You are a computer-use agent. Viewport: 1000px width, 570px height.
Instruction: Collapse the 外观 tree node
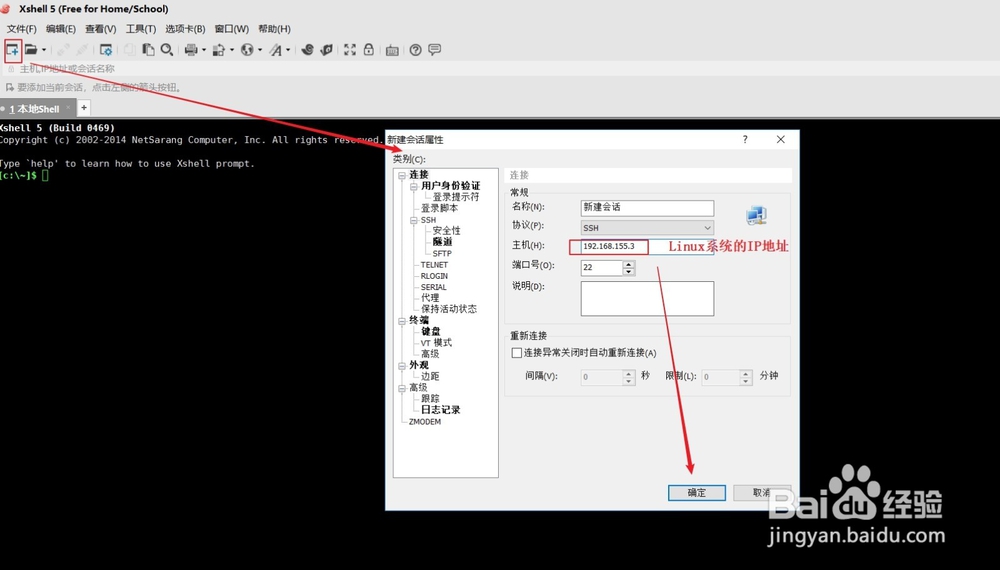pos(402,365)
